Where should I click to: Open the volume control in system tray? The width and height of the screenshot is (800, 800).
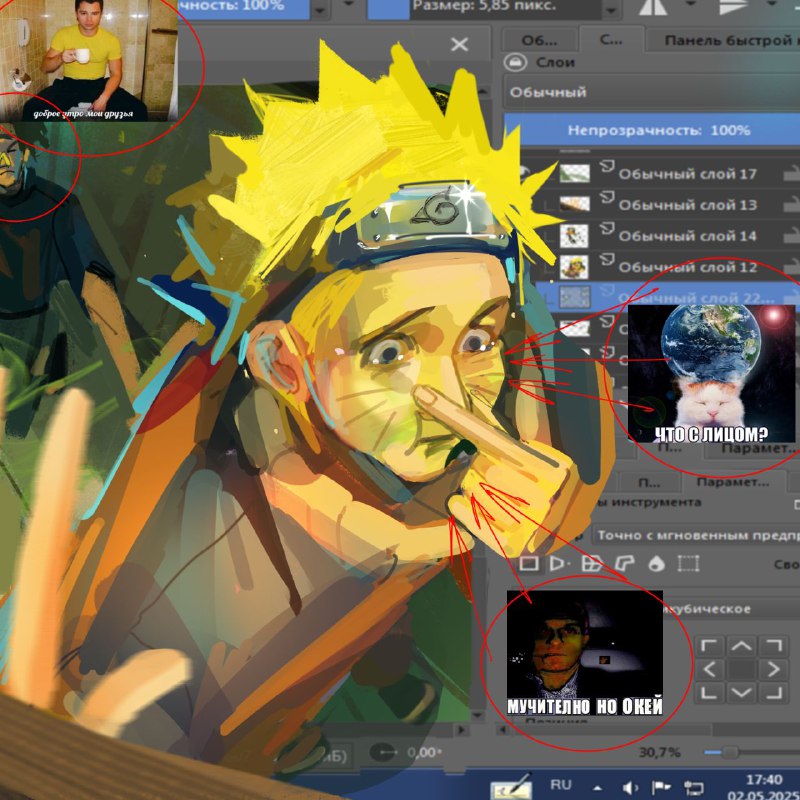[631, 788]
